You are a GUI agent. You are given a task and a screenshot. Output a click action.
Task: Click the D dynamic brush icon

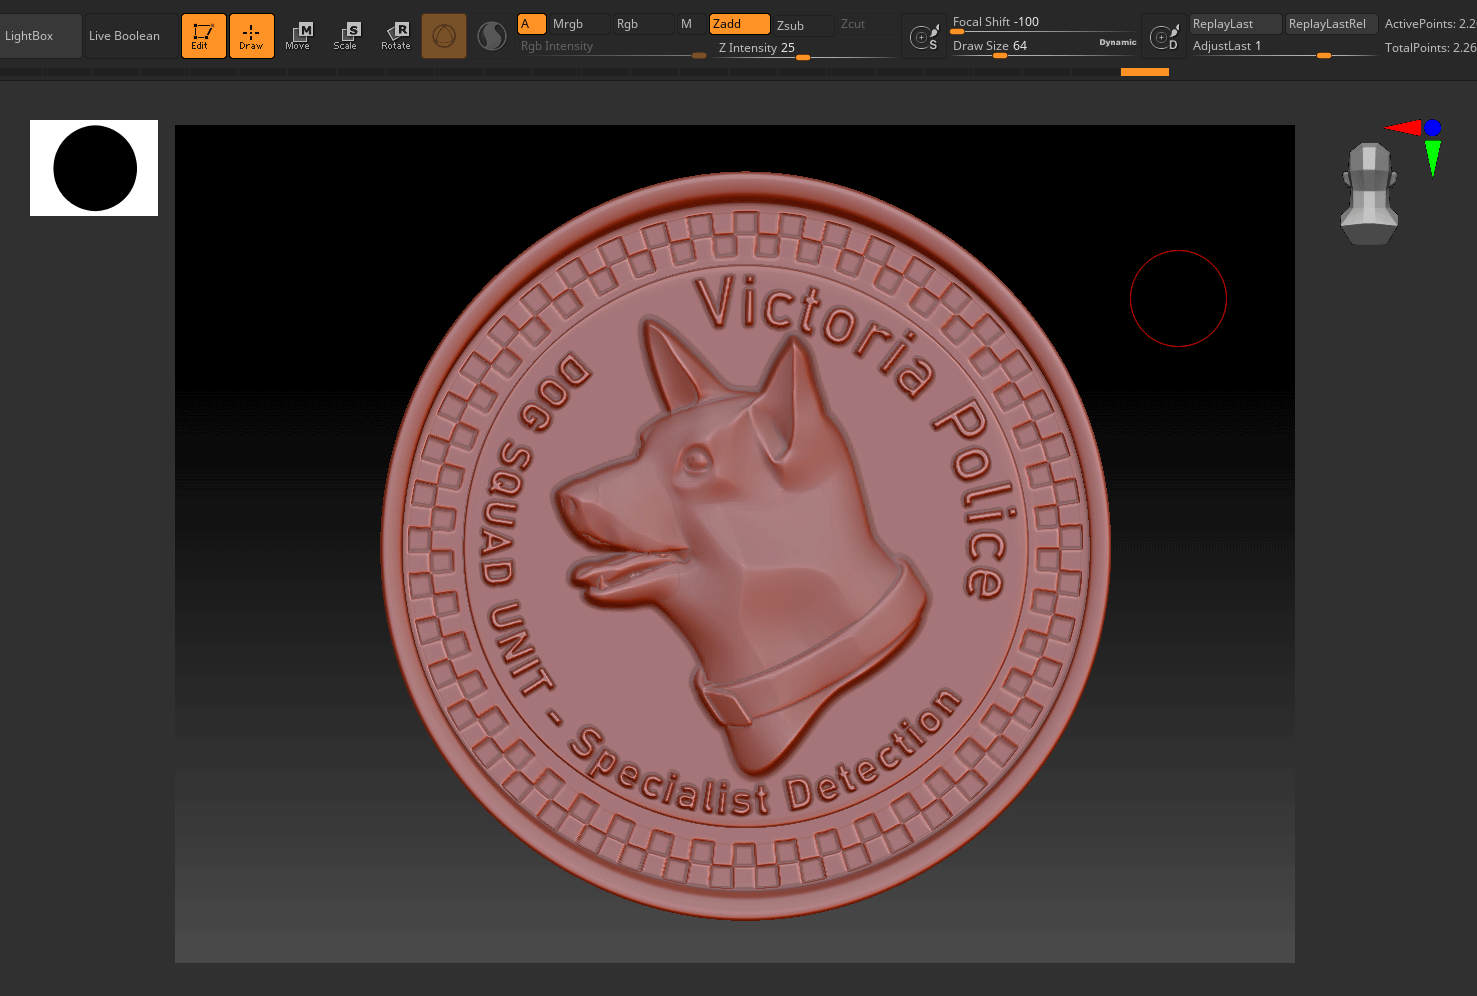pyautogui.click(x=1164, y=37)
